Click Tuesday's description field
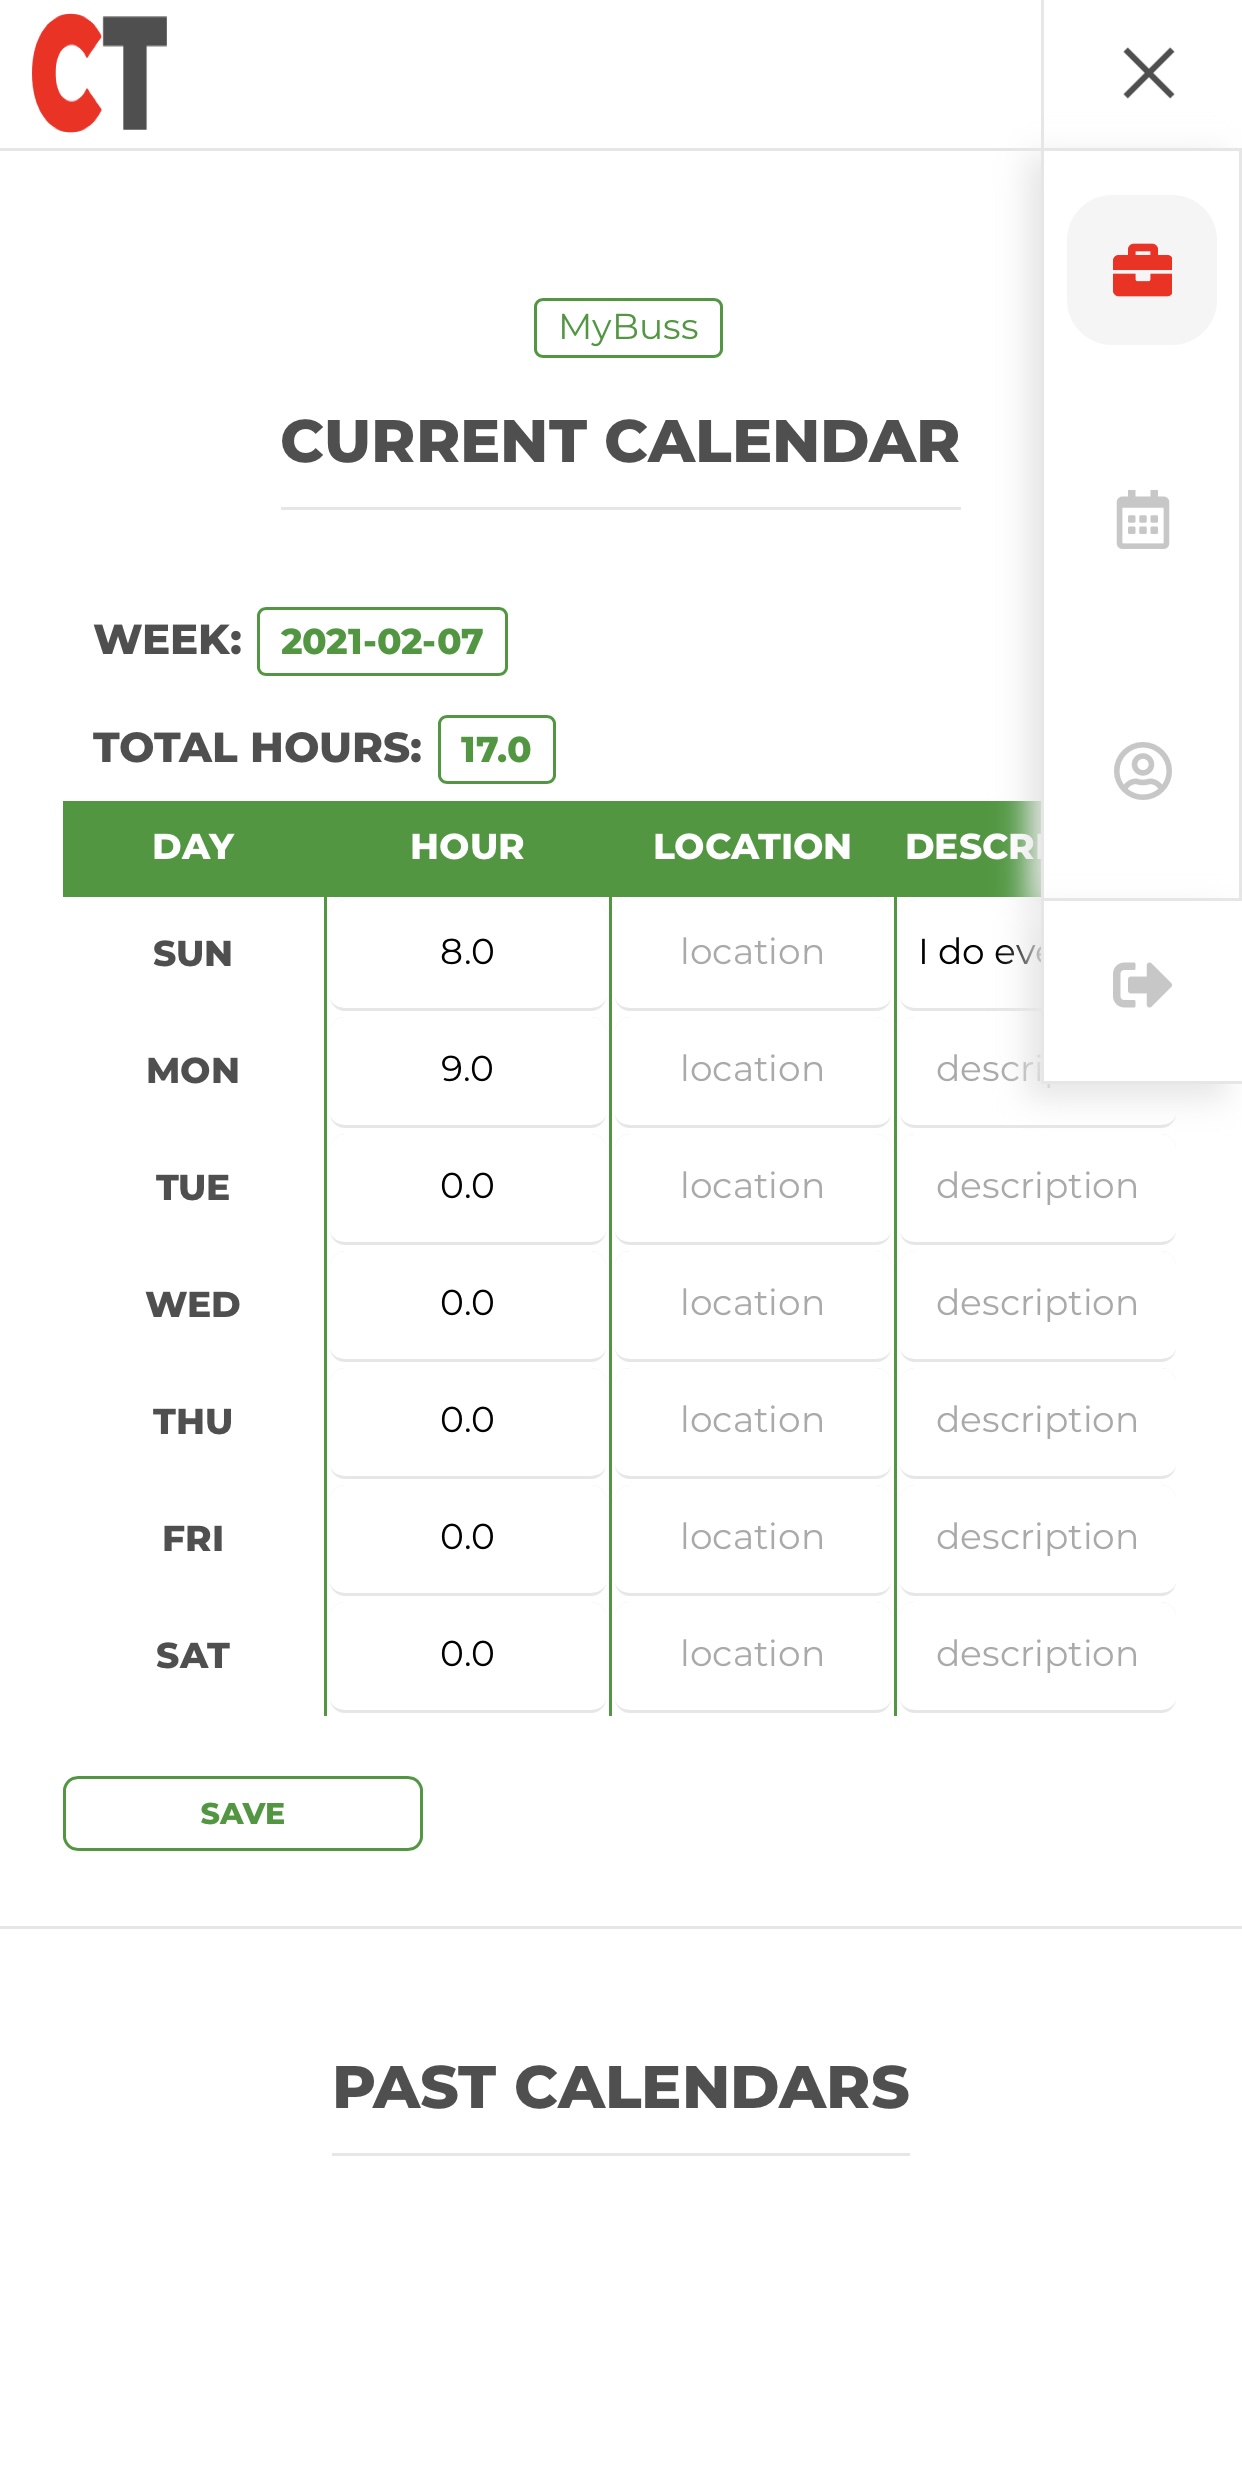Screen dimensions: 1242x2487 1036,1186
